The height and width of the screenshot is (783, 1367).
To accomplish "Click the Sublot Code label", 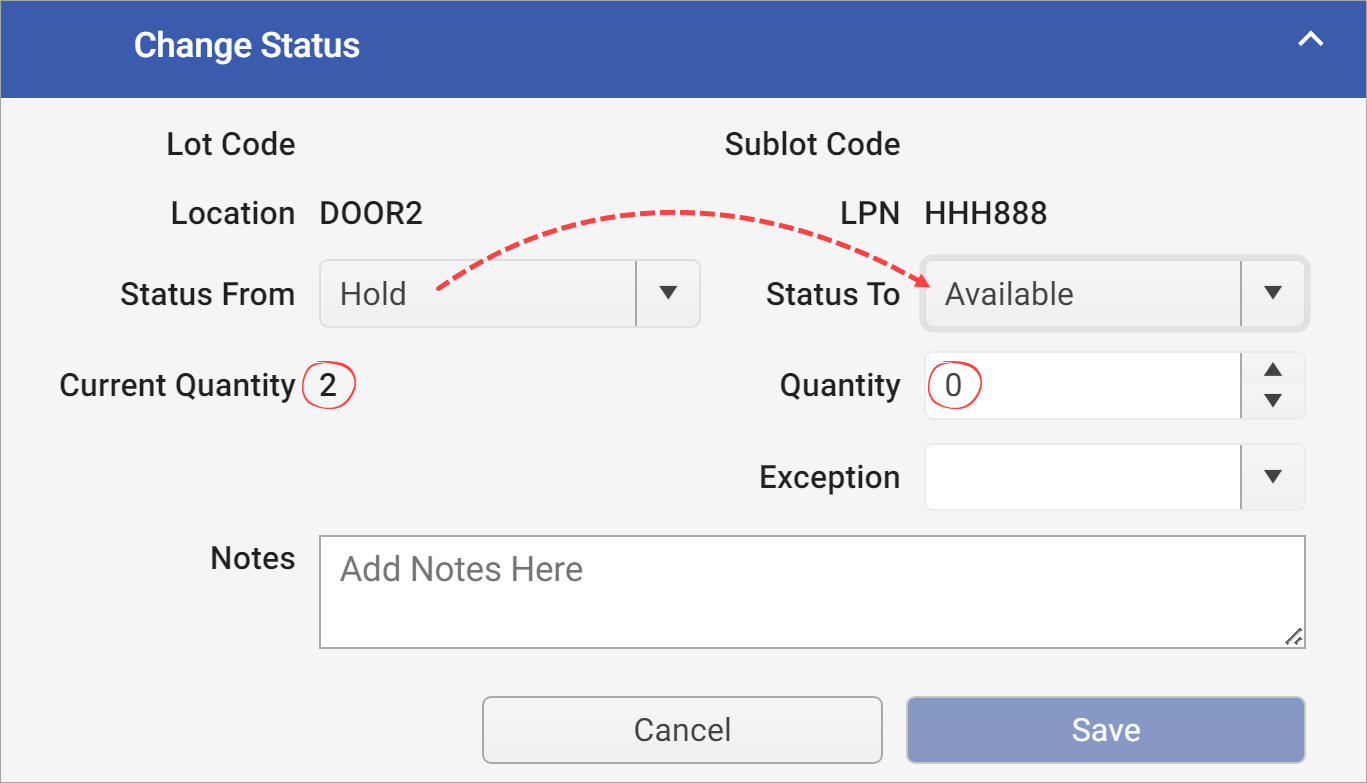I will [812, 144].
